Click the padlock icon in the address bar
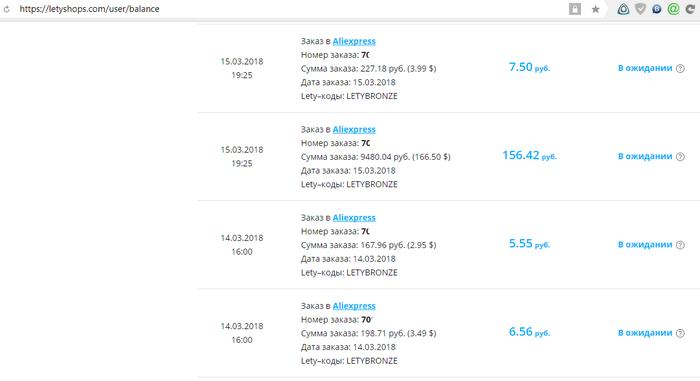This screenshot has height=381, width=700. click(575, 9)
